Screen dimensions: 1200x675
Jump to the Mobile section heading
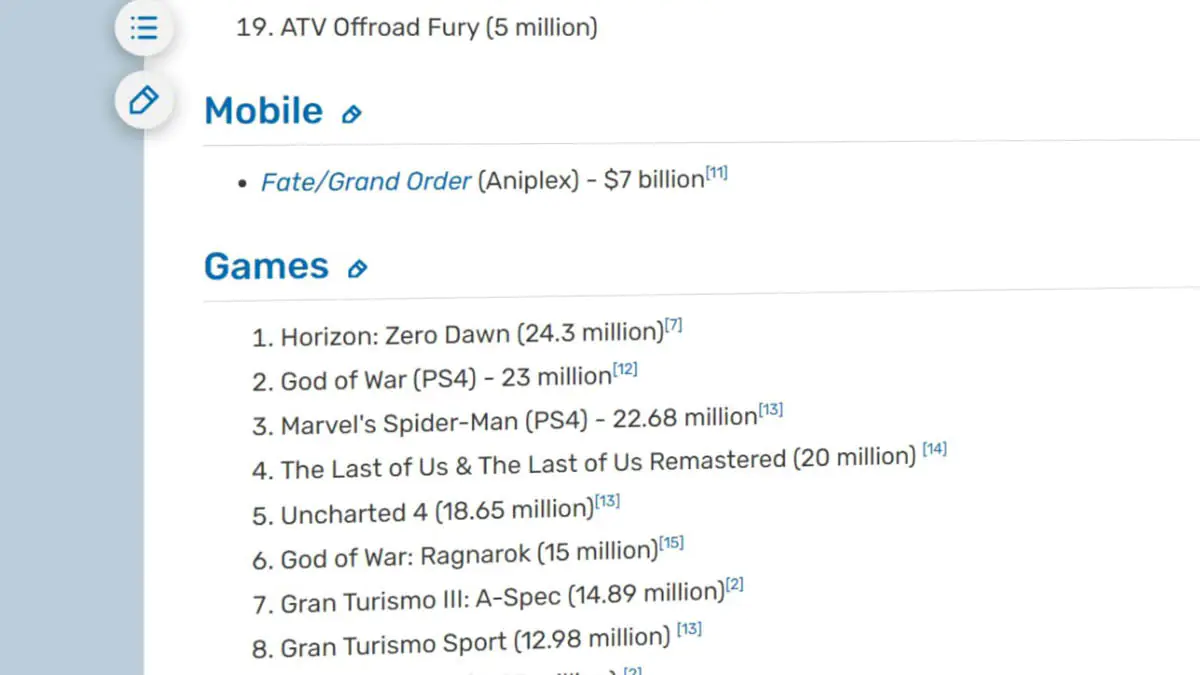263,111
